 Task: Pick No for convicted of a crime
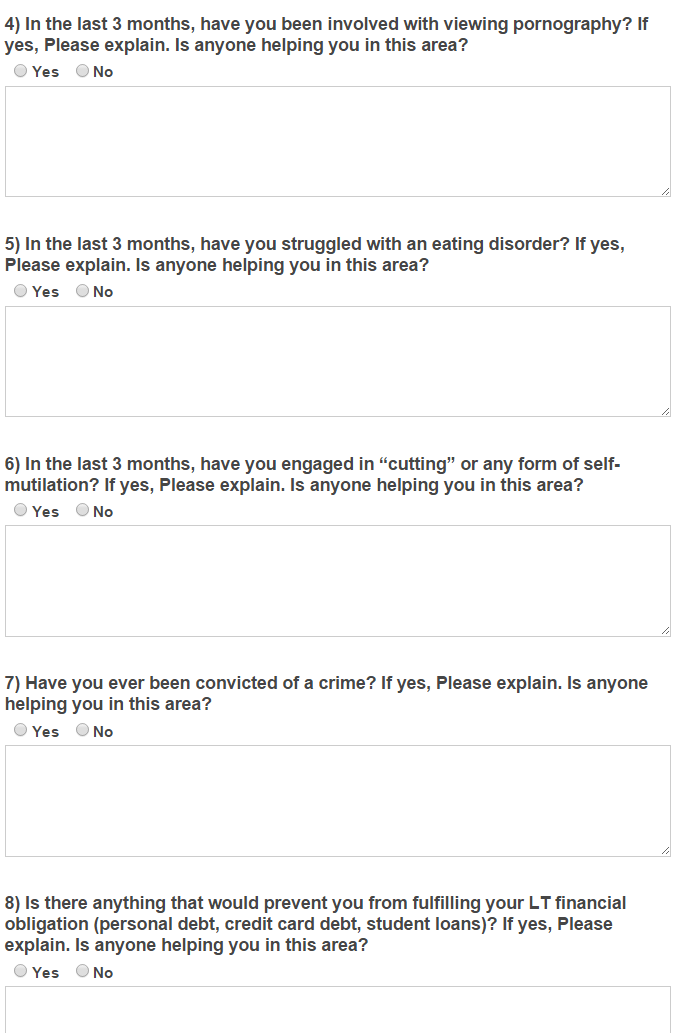tap(82, 730)
